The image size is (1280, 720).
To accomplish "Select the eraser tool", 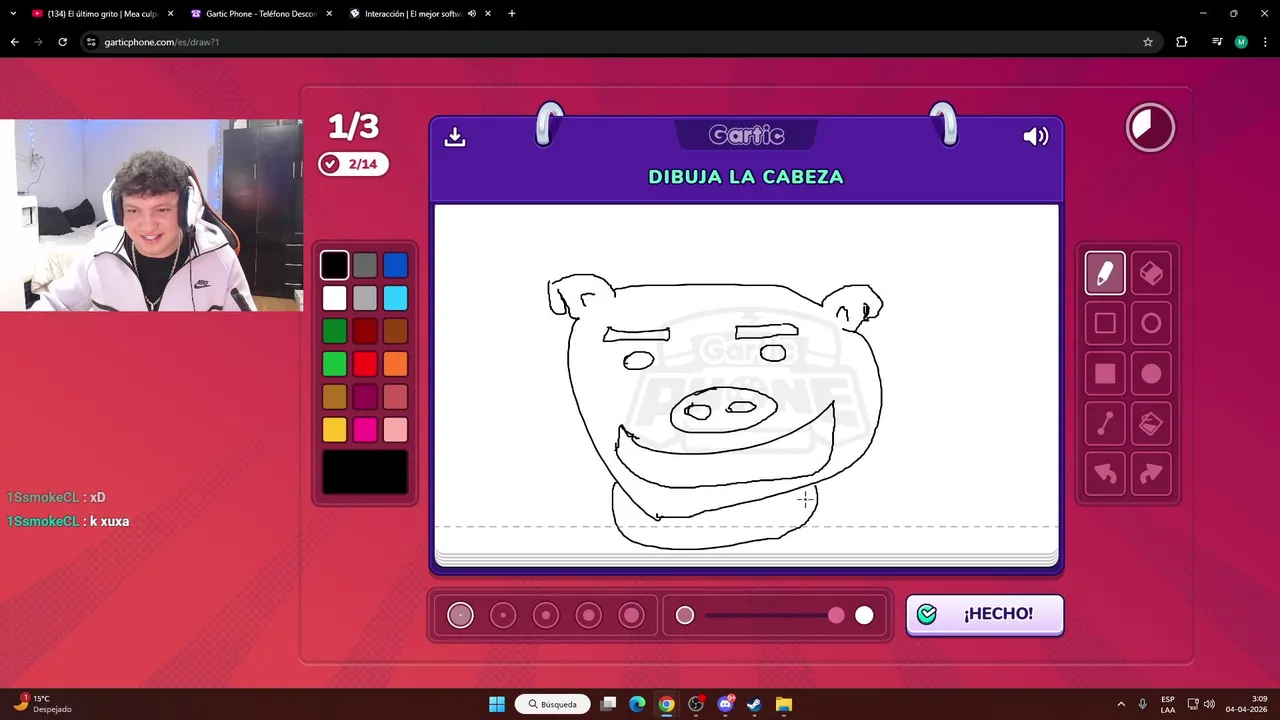I will (x=1151, y=273).
